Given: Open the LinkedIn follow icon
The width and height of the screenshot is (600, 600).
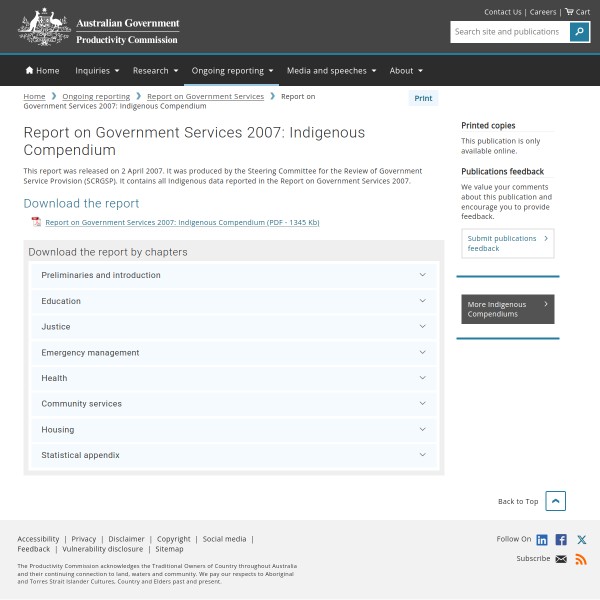Looking at the screenshot, I should [542, 540].
